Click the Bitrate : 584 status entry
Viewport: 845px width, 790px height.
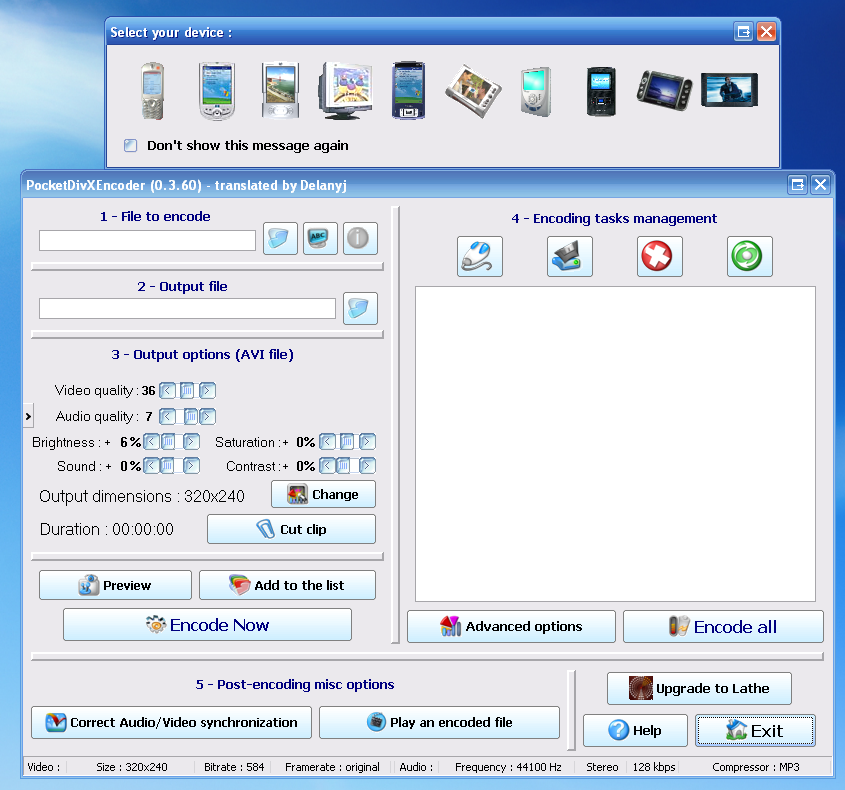234,767
